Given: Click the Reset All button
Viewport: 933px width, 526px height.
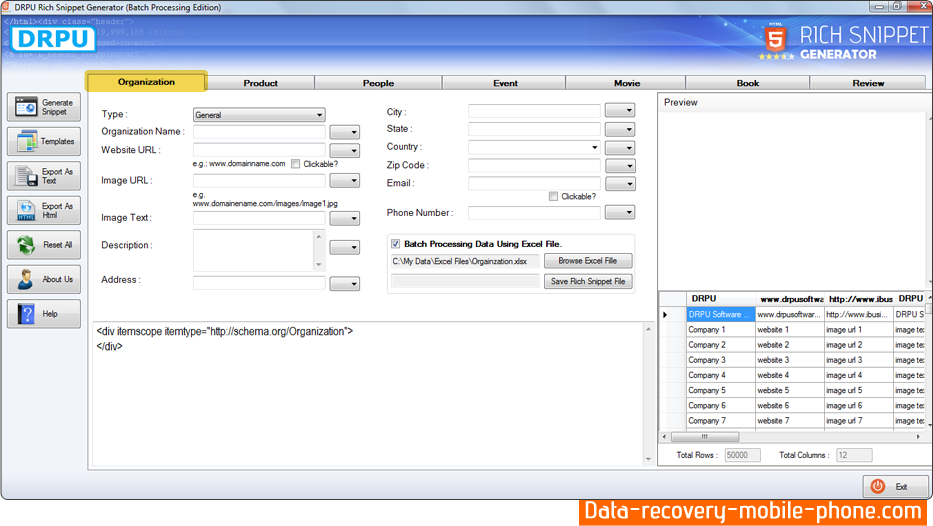Looking at the screenshot, I should (x=44, y=245).
